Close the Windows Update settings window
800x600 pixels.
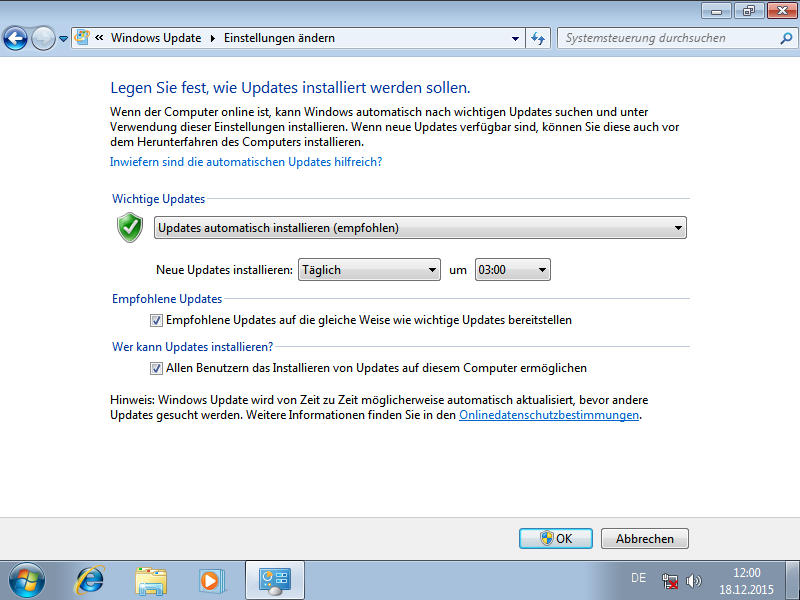click(782, 11)
